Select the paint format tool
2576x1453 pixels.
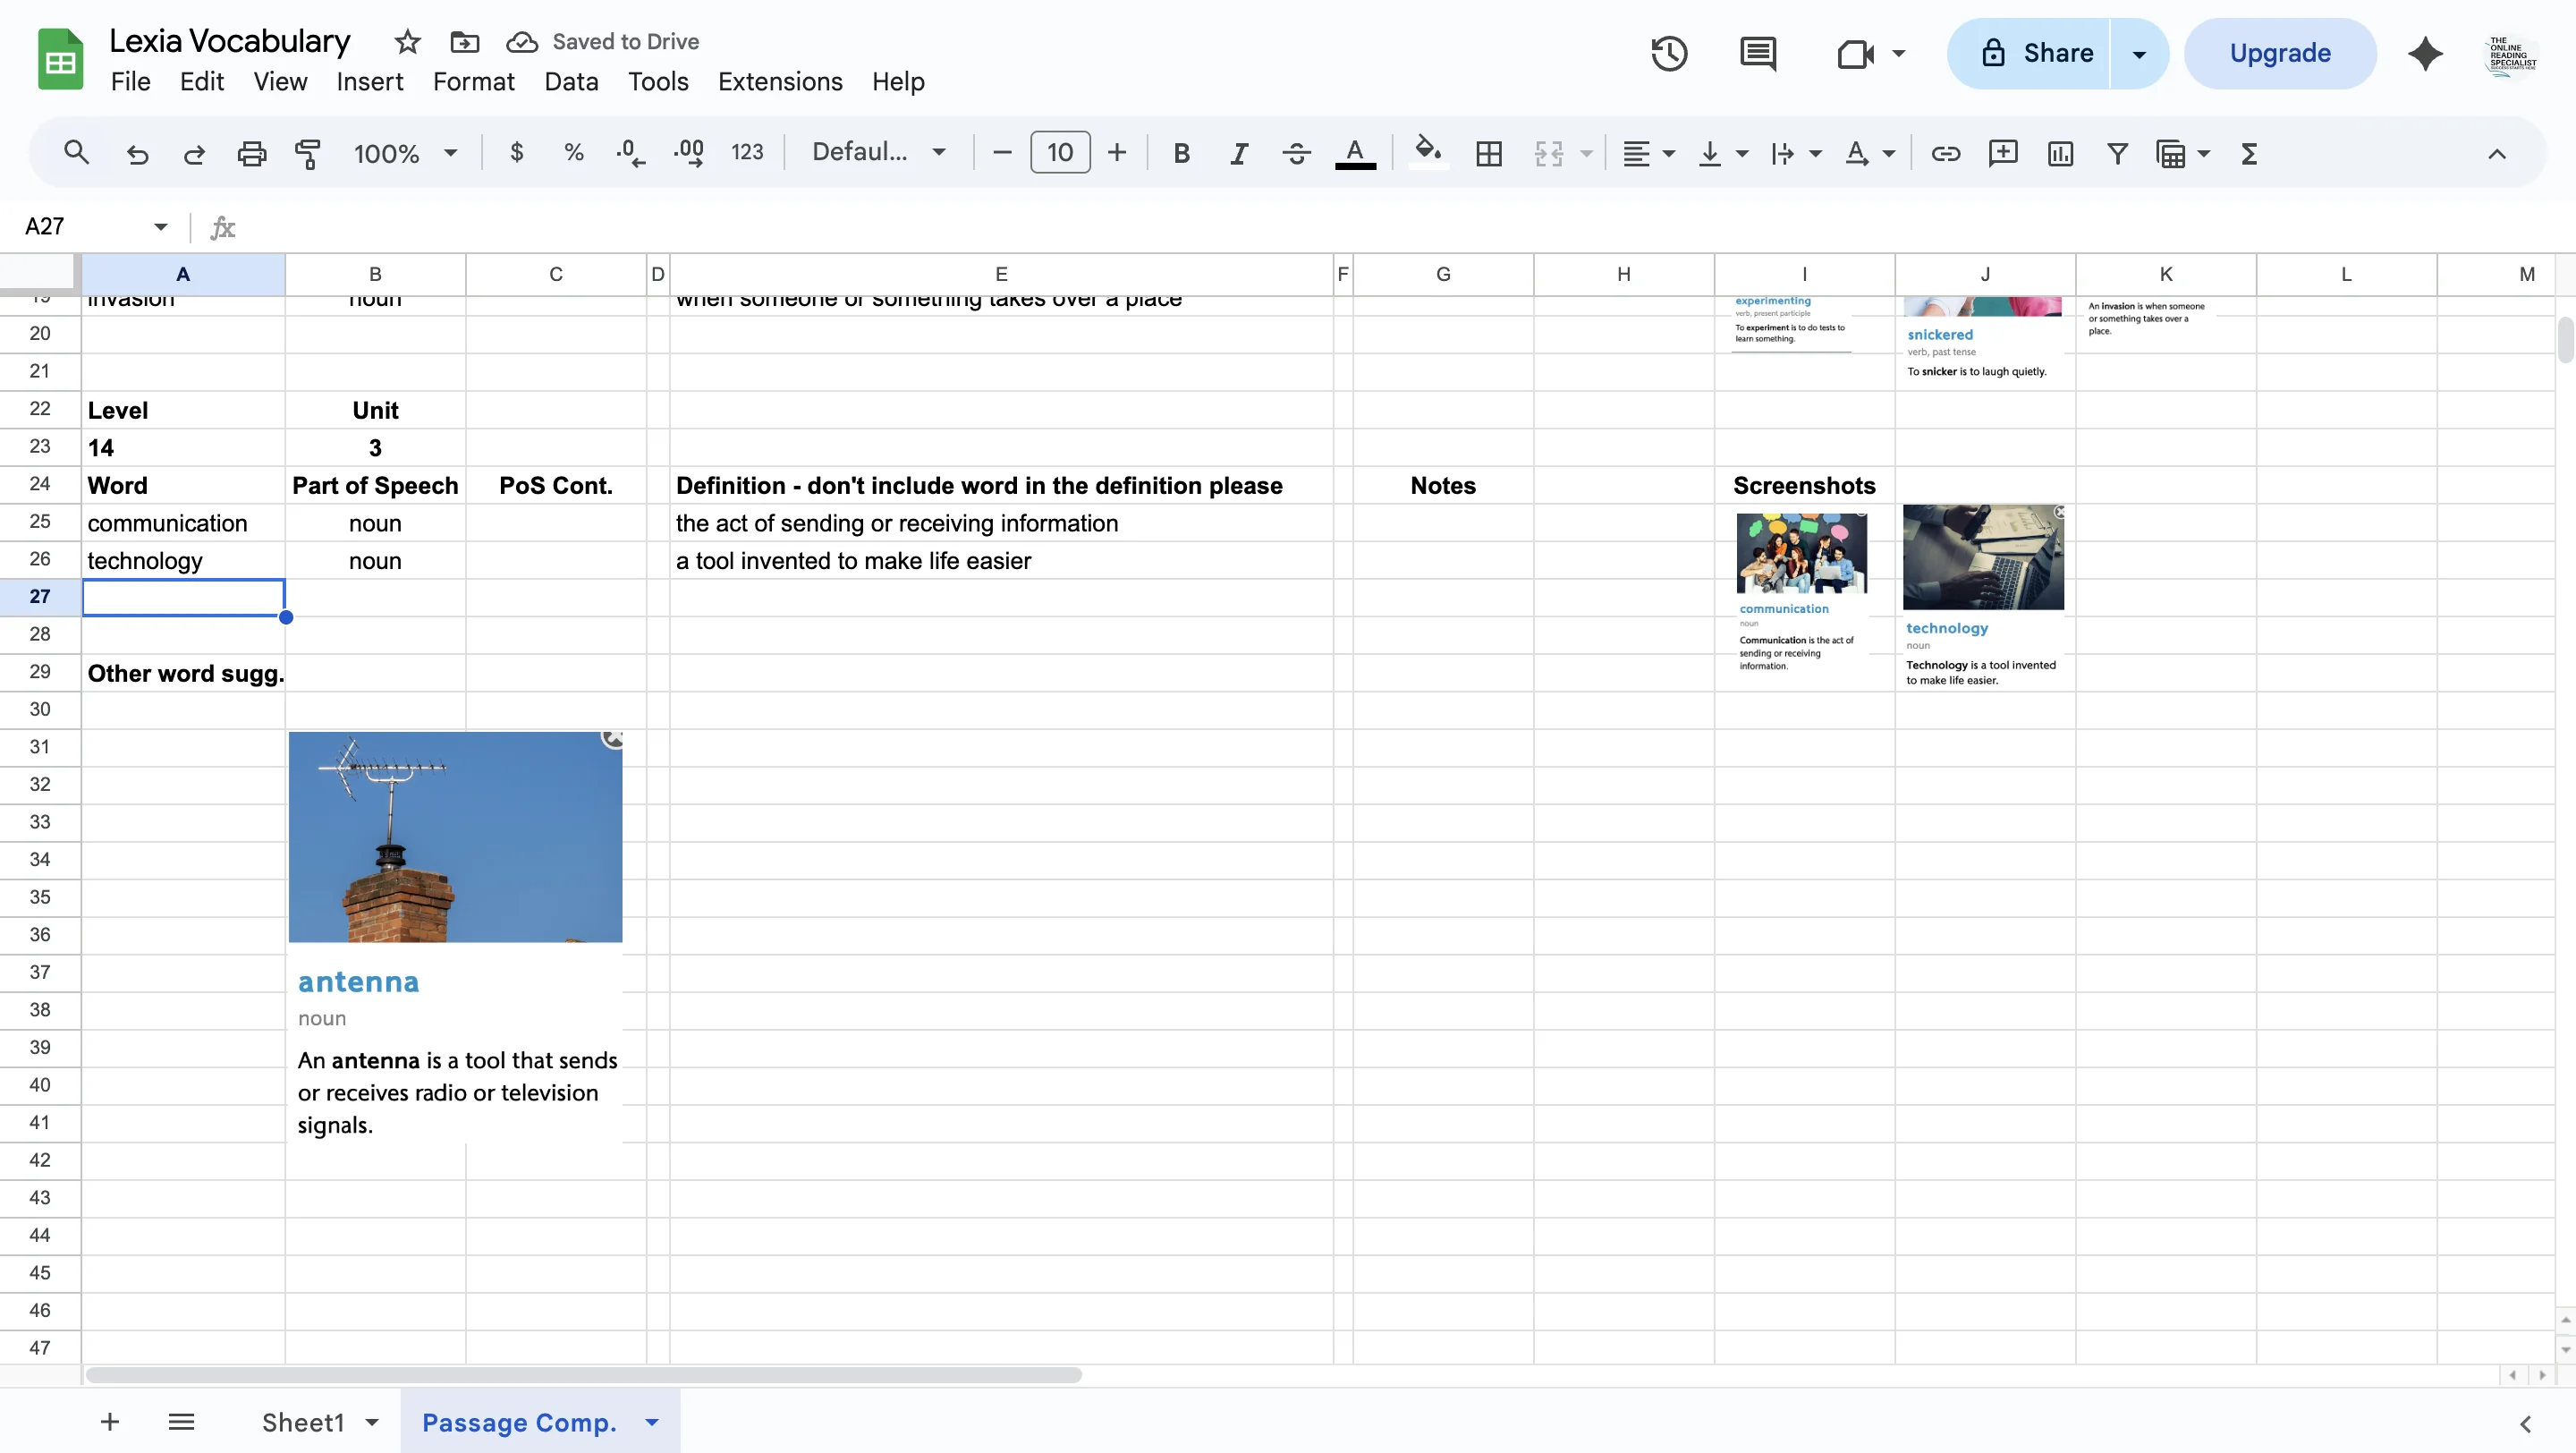pyautogui.click(x=308, y=152)
